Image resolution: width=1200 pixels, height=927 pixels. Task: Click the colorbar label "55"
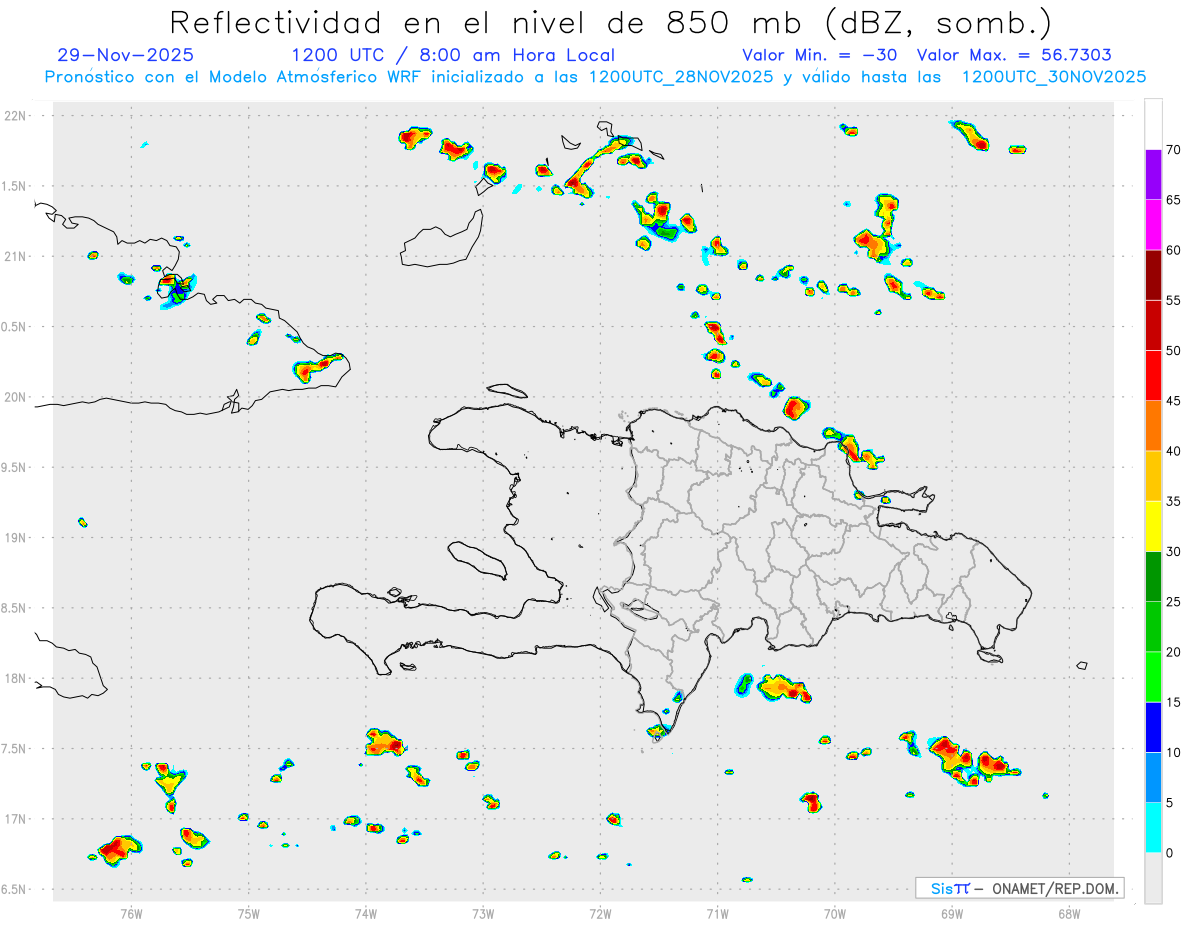(x=1174, y=300)
